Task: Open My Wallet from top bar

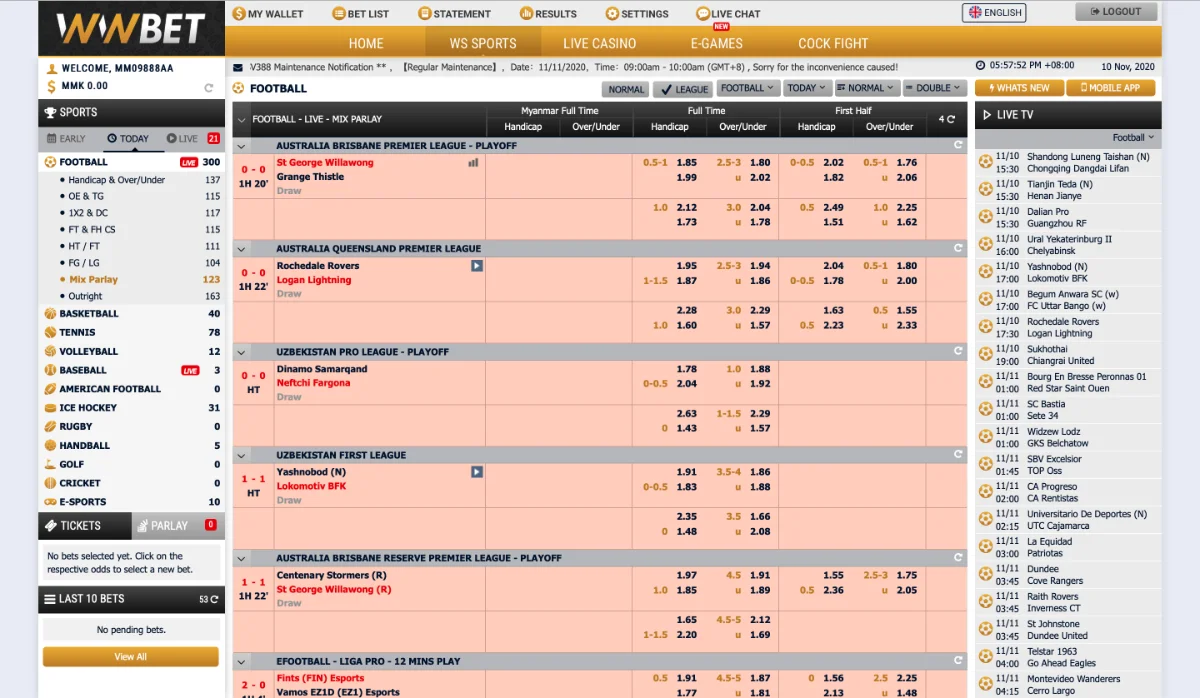Action: tap(268, 14)
